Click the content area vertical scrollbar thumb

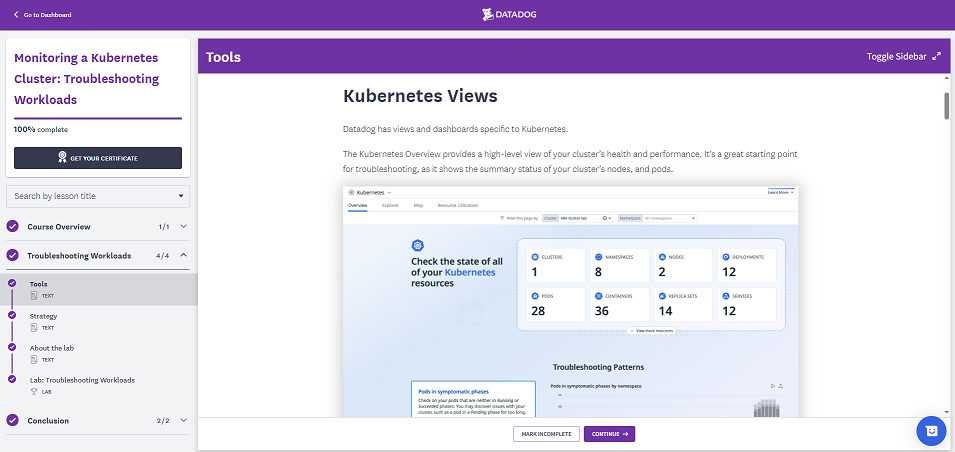point(946,105)
